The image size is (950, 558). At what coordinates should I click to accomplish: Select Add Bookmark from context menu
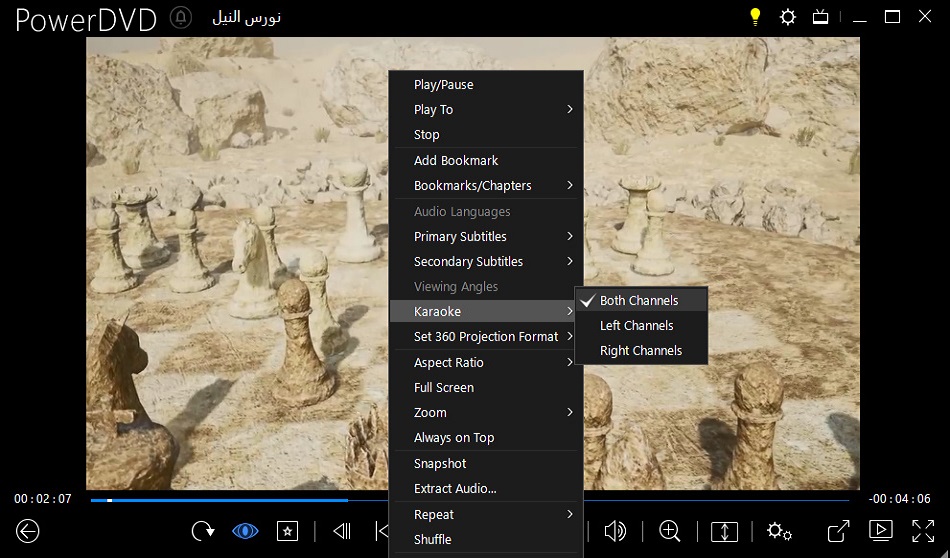tap(456, 160)
